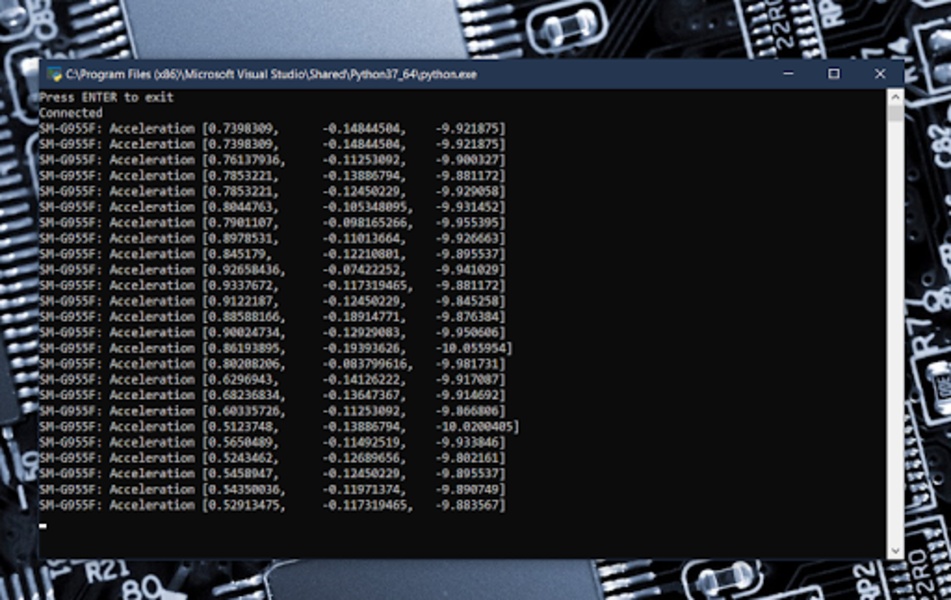Select the Y-axis value -0.18914771

pyautogui.click(x=361, y=317)
